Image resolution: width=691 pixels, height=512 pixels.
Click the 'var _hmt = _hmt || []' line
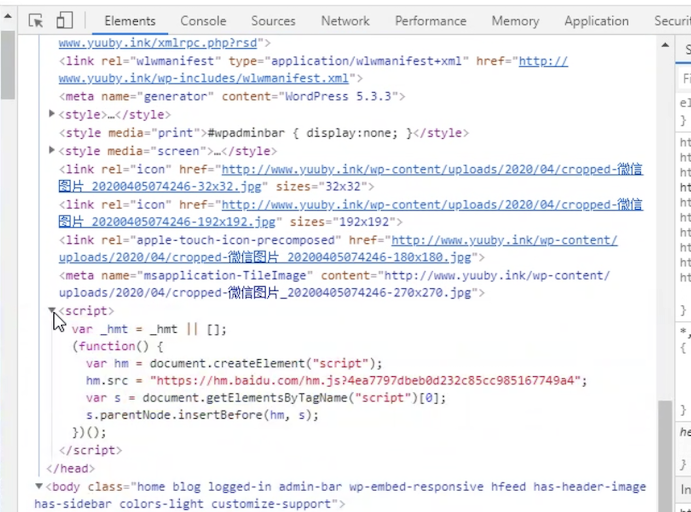(x=149, y=329)
